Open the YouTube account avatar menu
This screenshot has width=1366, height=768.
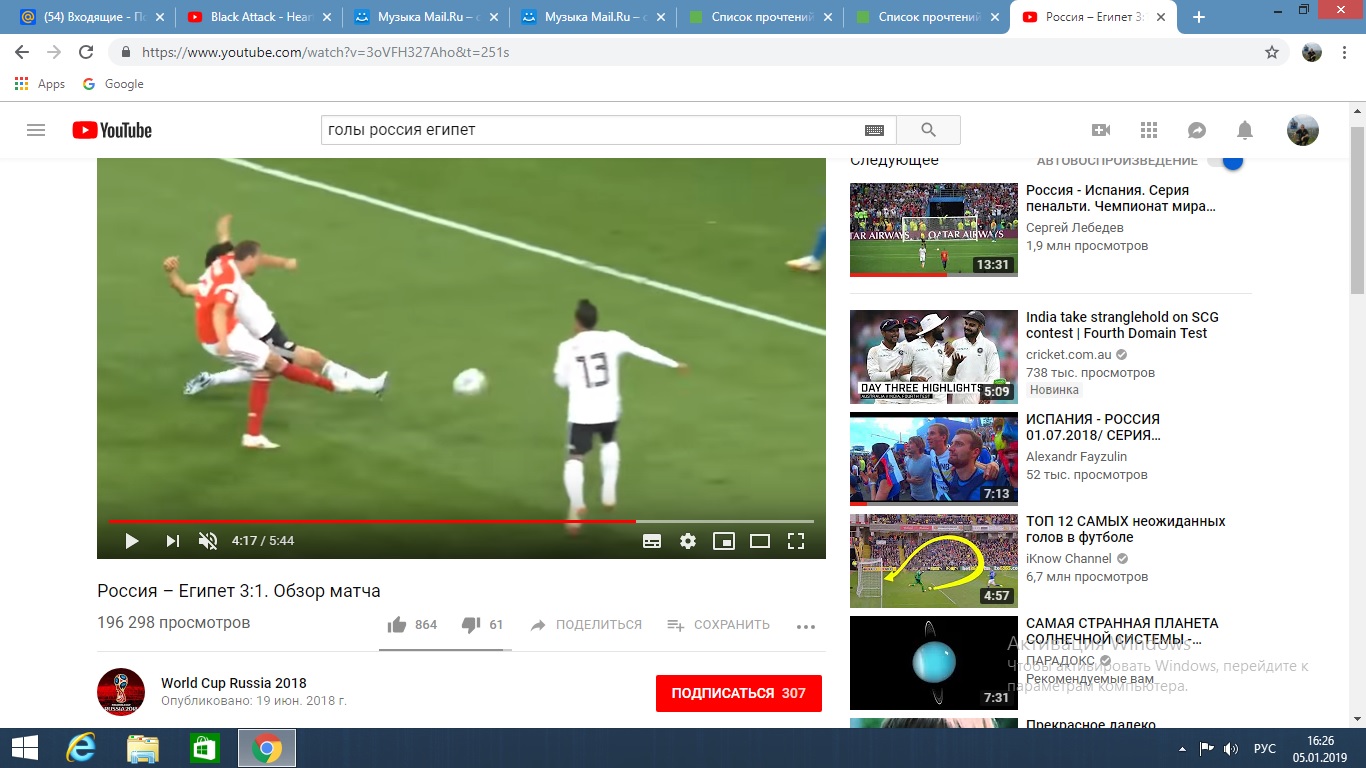(x=1302, y=130)
